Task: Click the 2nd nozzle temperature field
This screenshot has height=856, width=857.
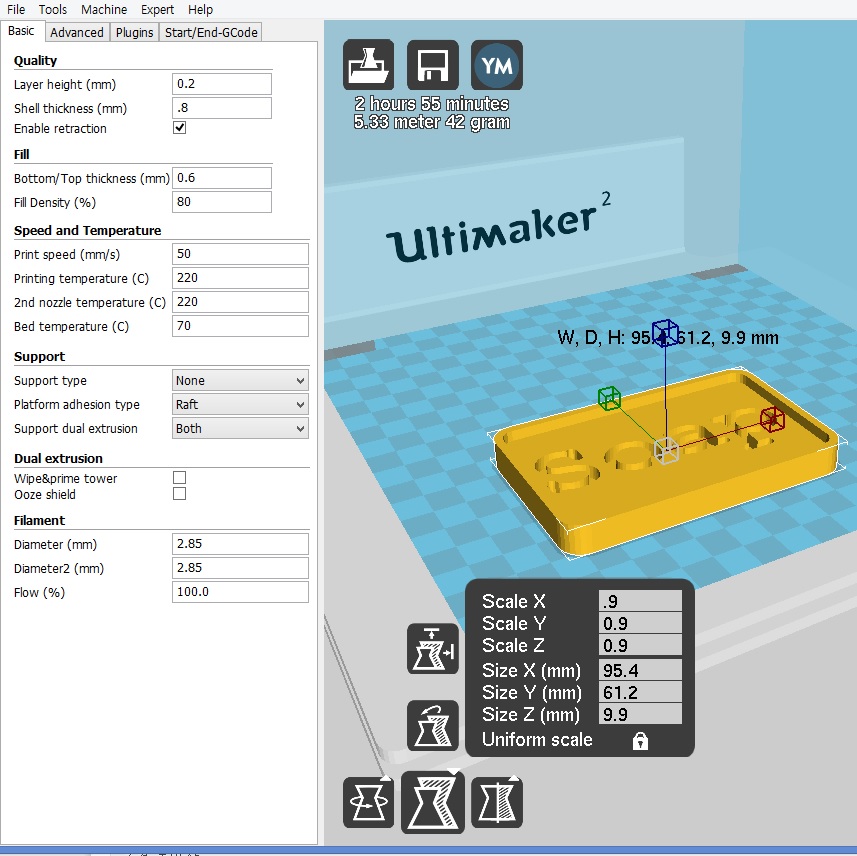Action: pos(240,302)
